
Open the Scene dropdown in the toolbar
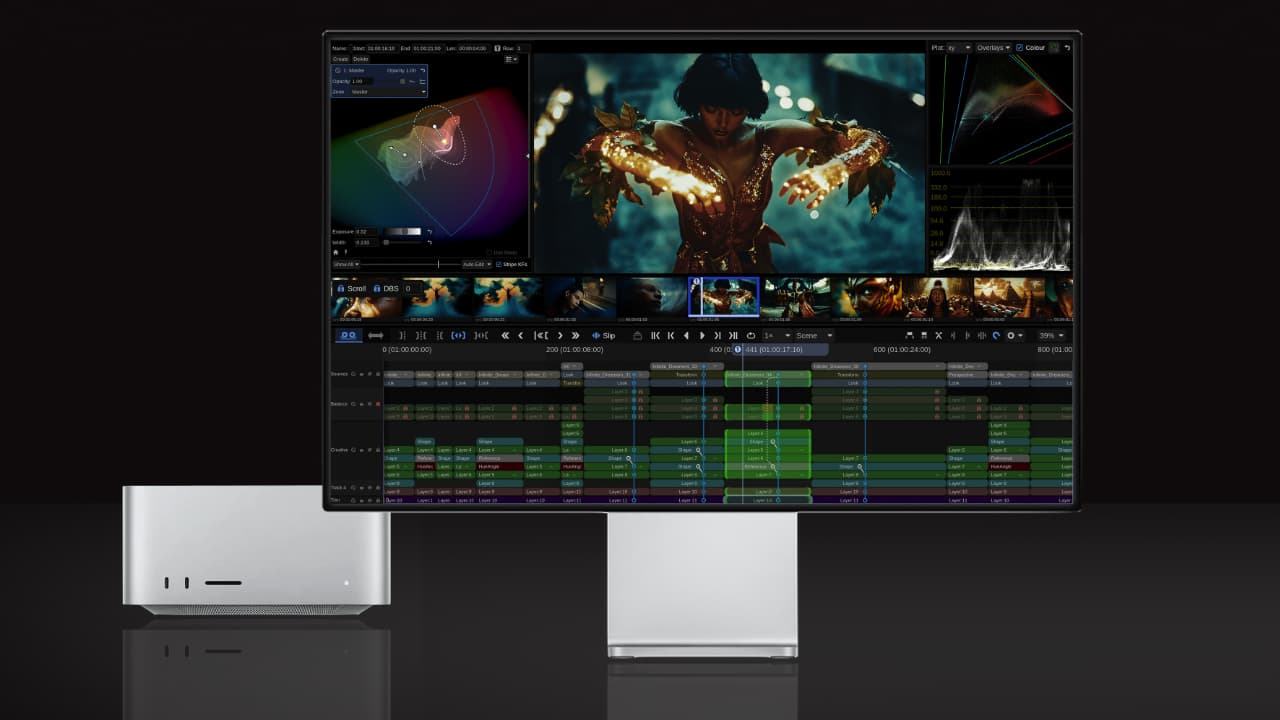[x=810, y=335]
